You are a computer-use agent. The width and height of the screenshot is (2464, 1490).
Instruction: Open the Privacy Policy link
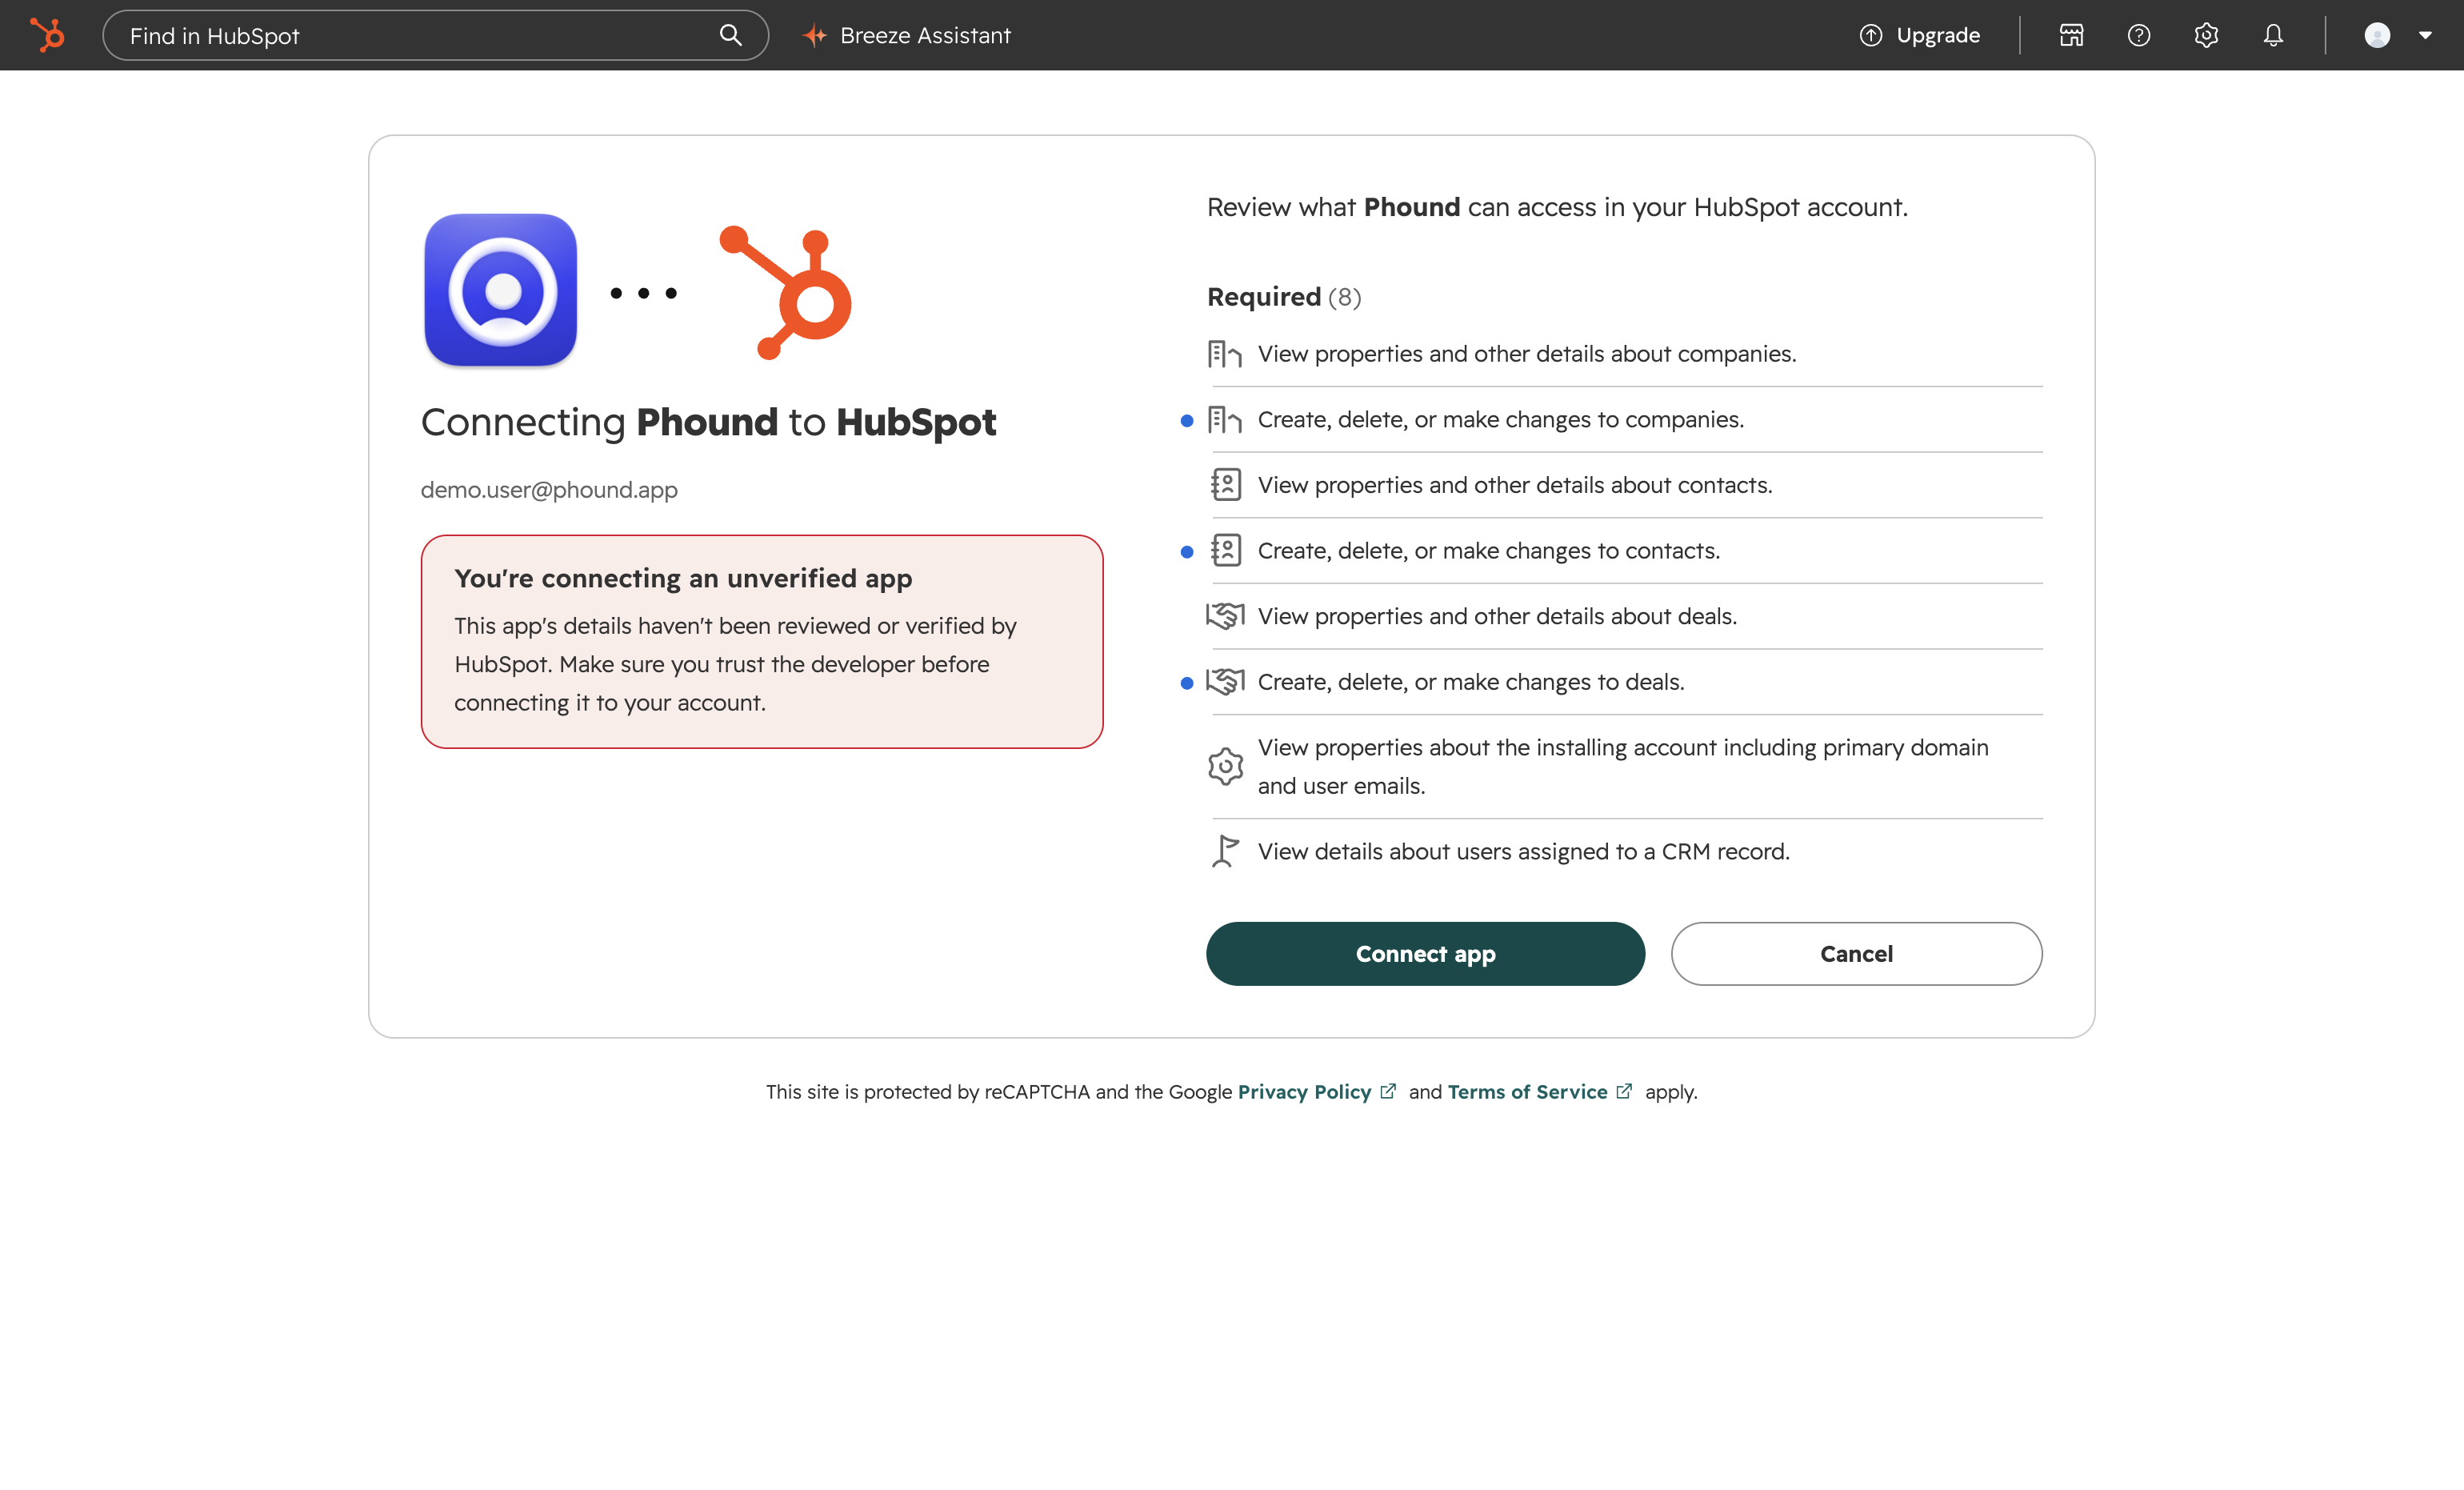pyautogui.click(x=1304, y=1091)
